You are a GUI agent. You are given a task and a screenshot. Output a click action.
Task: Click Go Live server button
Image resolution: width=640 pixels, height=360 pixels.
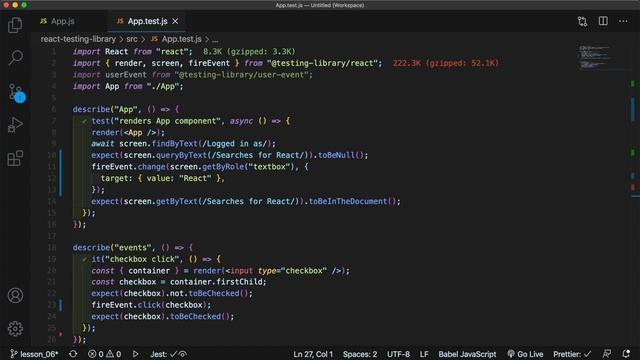(525, 354)
